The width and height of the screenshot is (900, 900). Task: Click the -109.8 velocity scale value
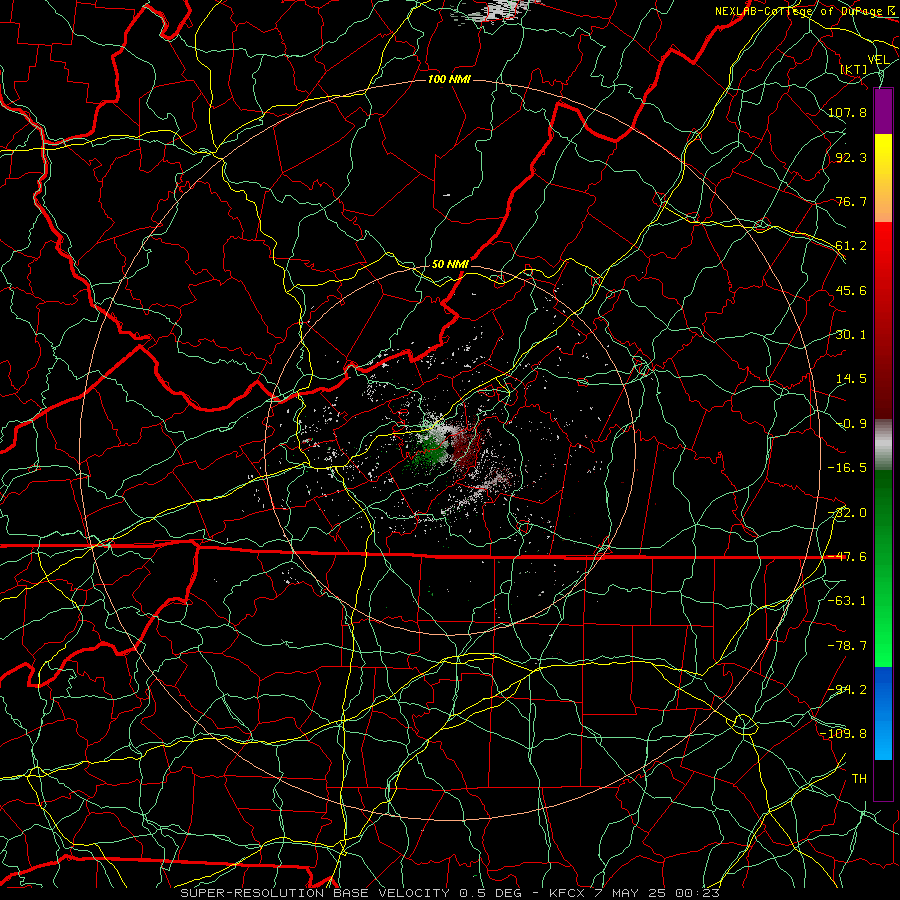pos(844,734)
